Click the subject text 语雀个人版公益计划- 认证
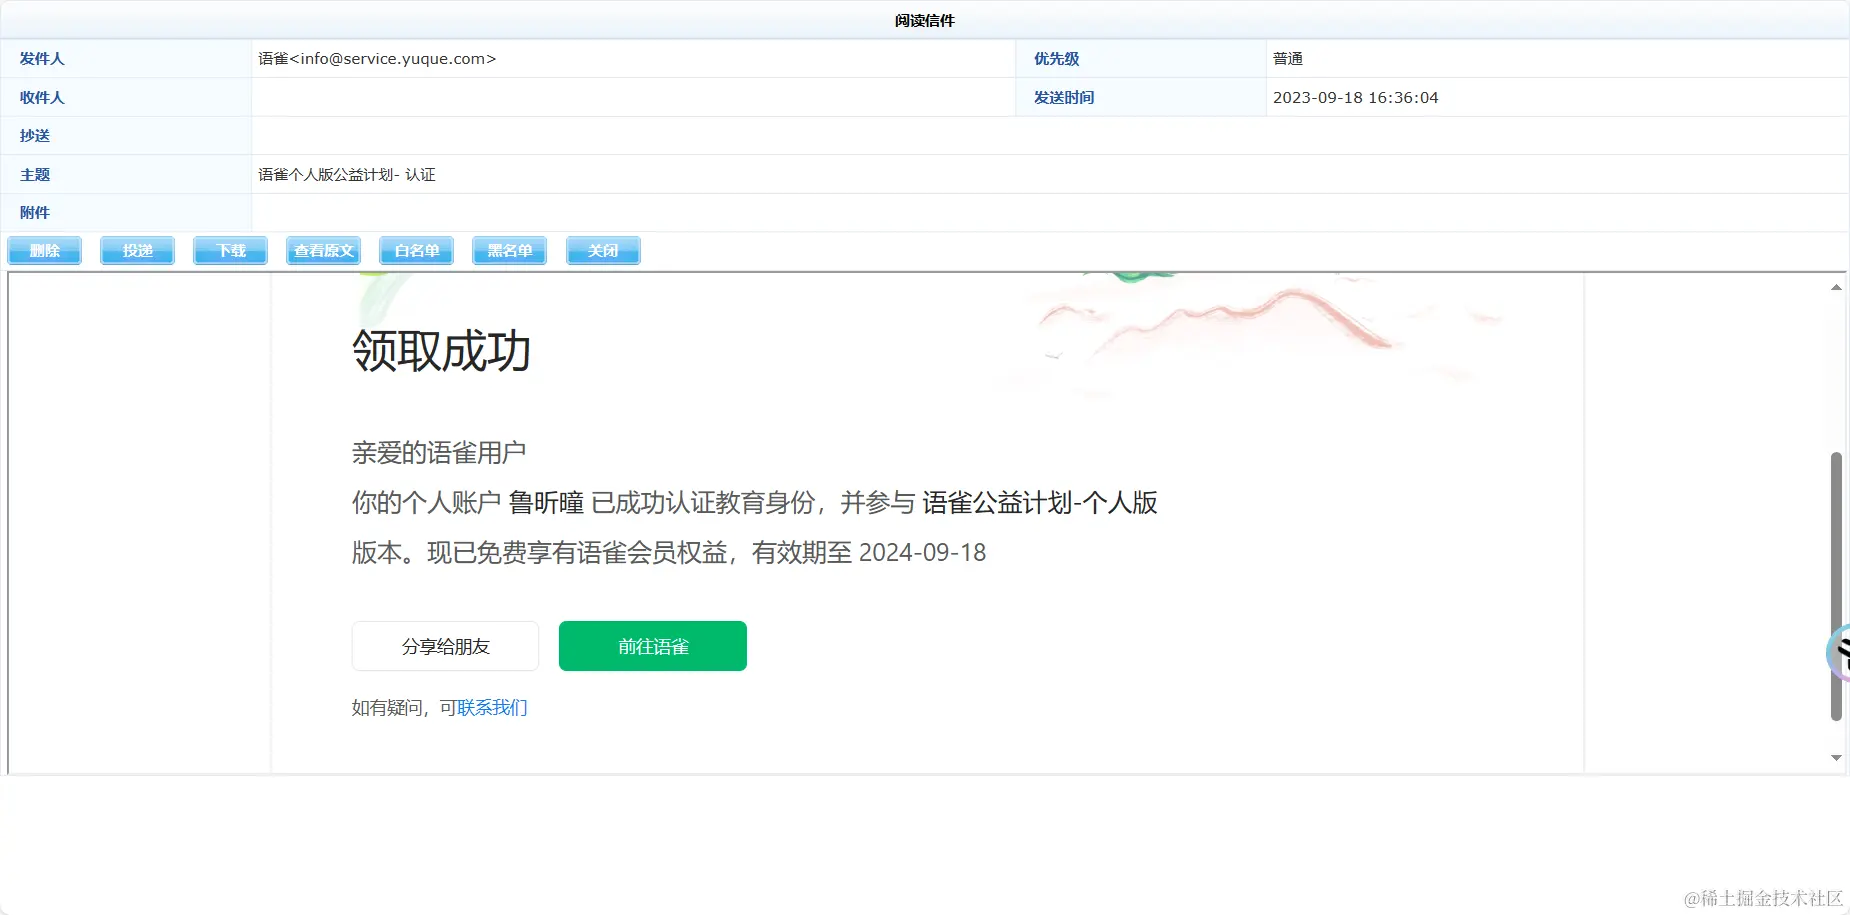Viewport: 1850px width, 915px height. (x=347, y=175)
